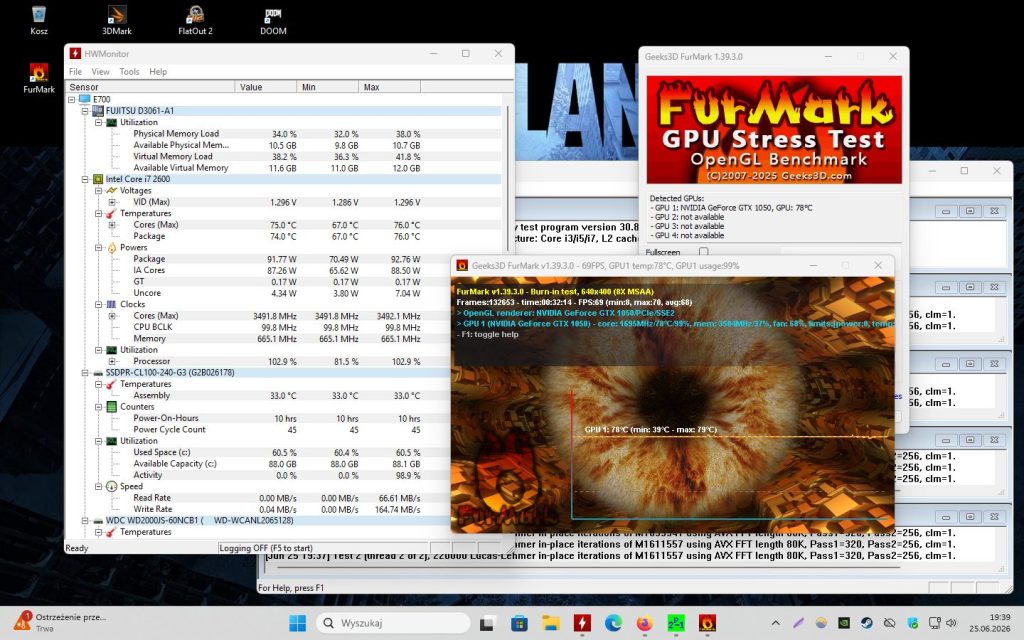Viewport: 1024px width, 640px height.
Task: Click the Sensor column header
Action: [150, 87]
